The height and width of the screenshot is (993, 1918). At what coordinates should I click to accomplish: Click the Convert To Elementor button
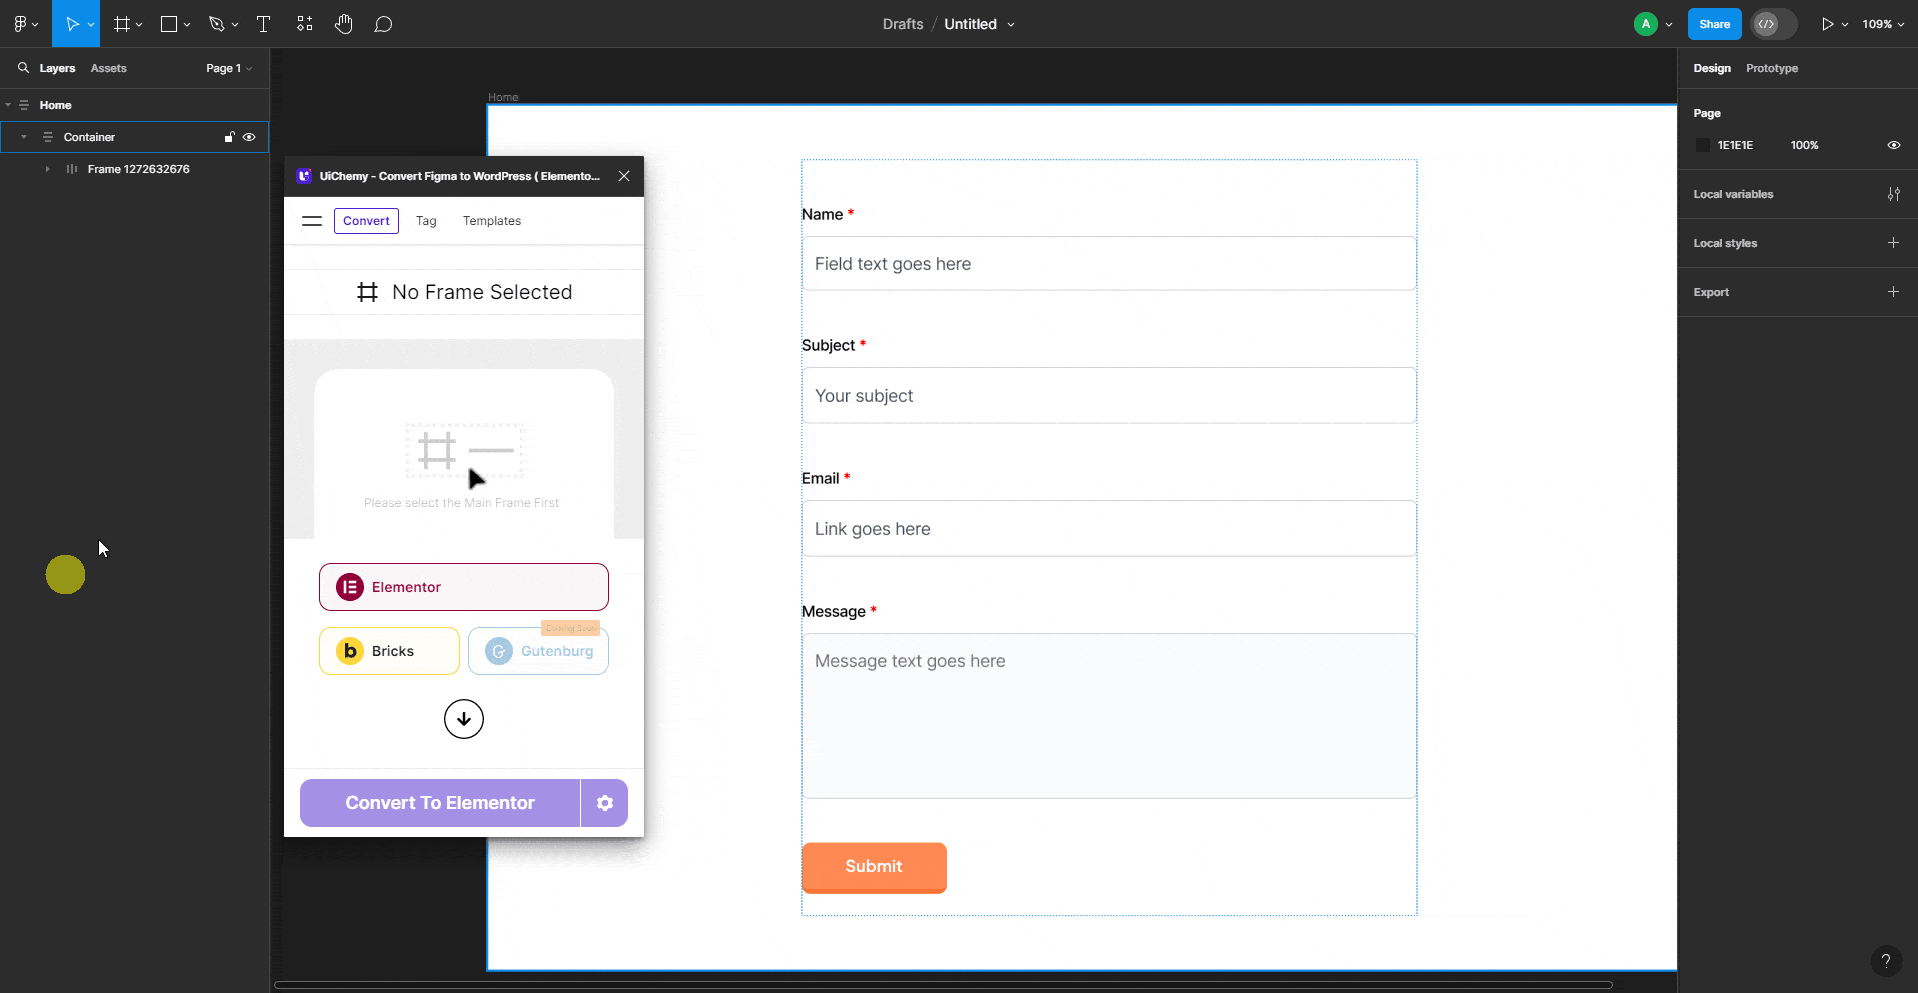[440, 802]
